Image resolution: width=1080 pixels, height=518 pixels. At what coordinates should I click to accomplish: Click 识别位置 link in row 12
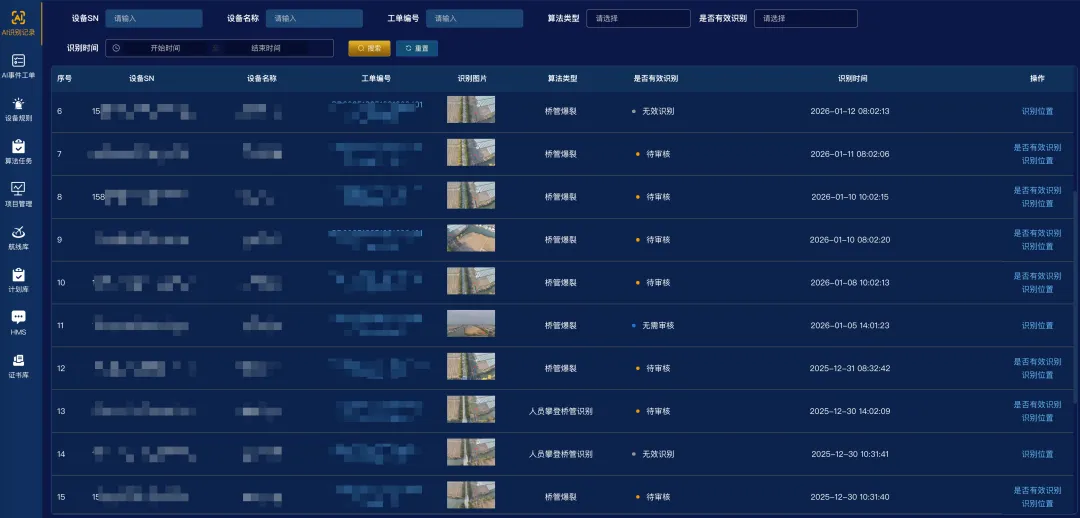(x=1037, y=375)
